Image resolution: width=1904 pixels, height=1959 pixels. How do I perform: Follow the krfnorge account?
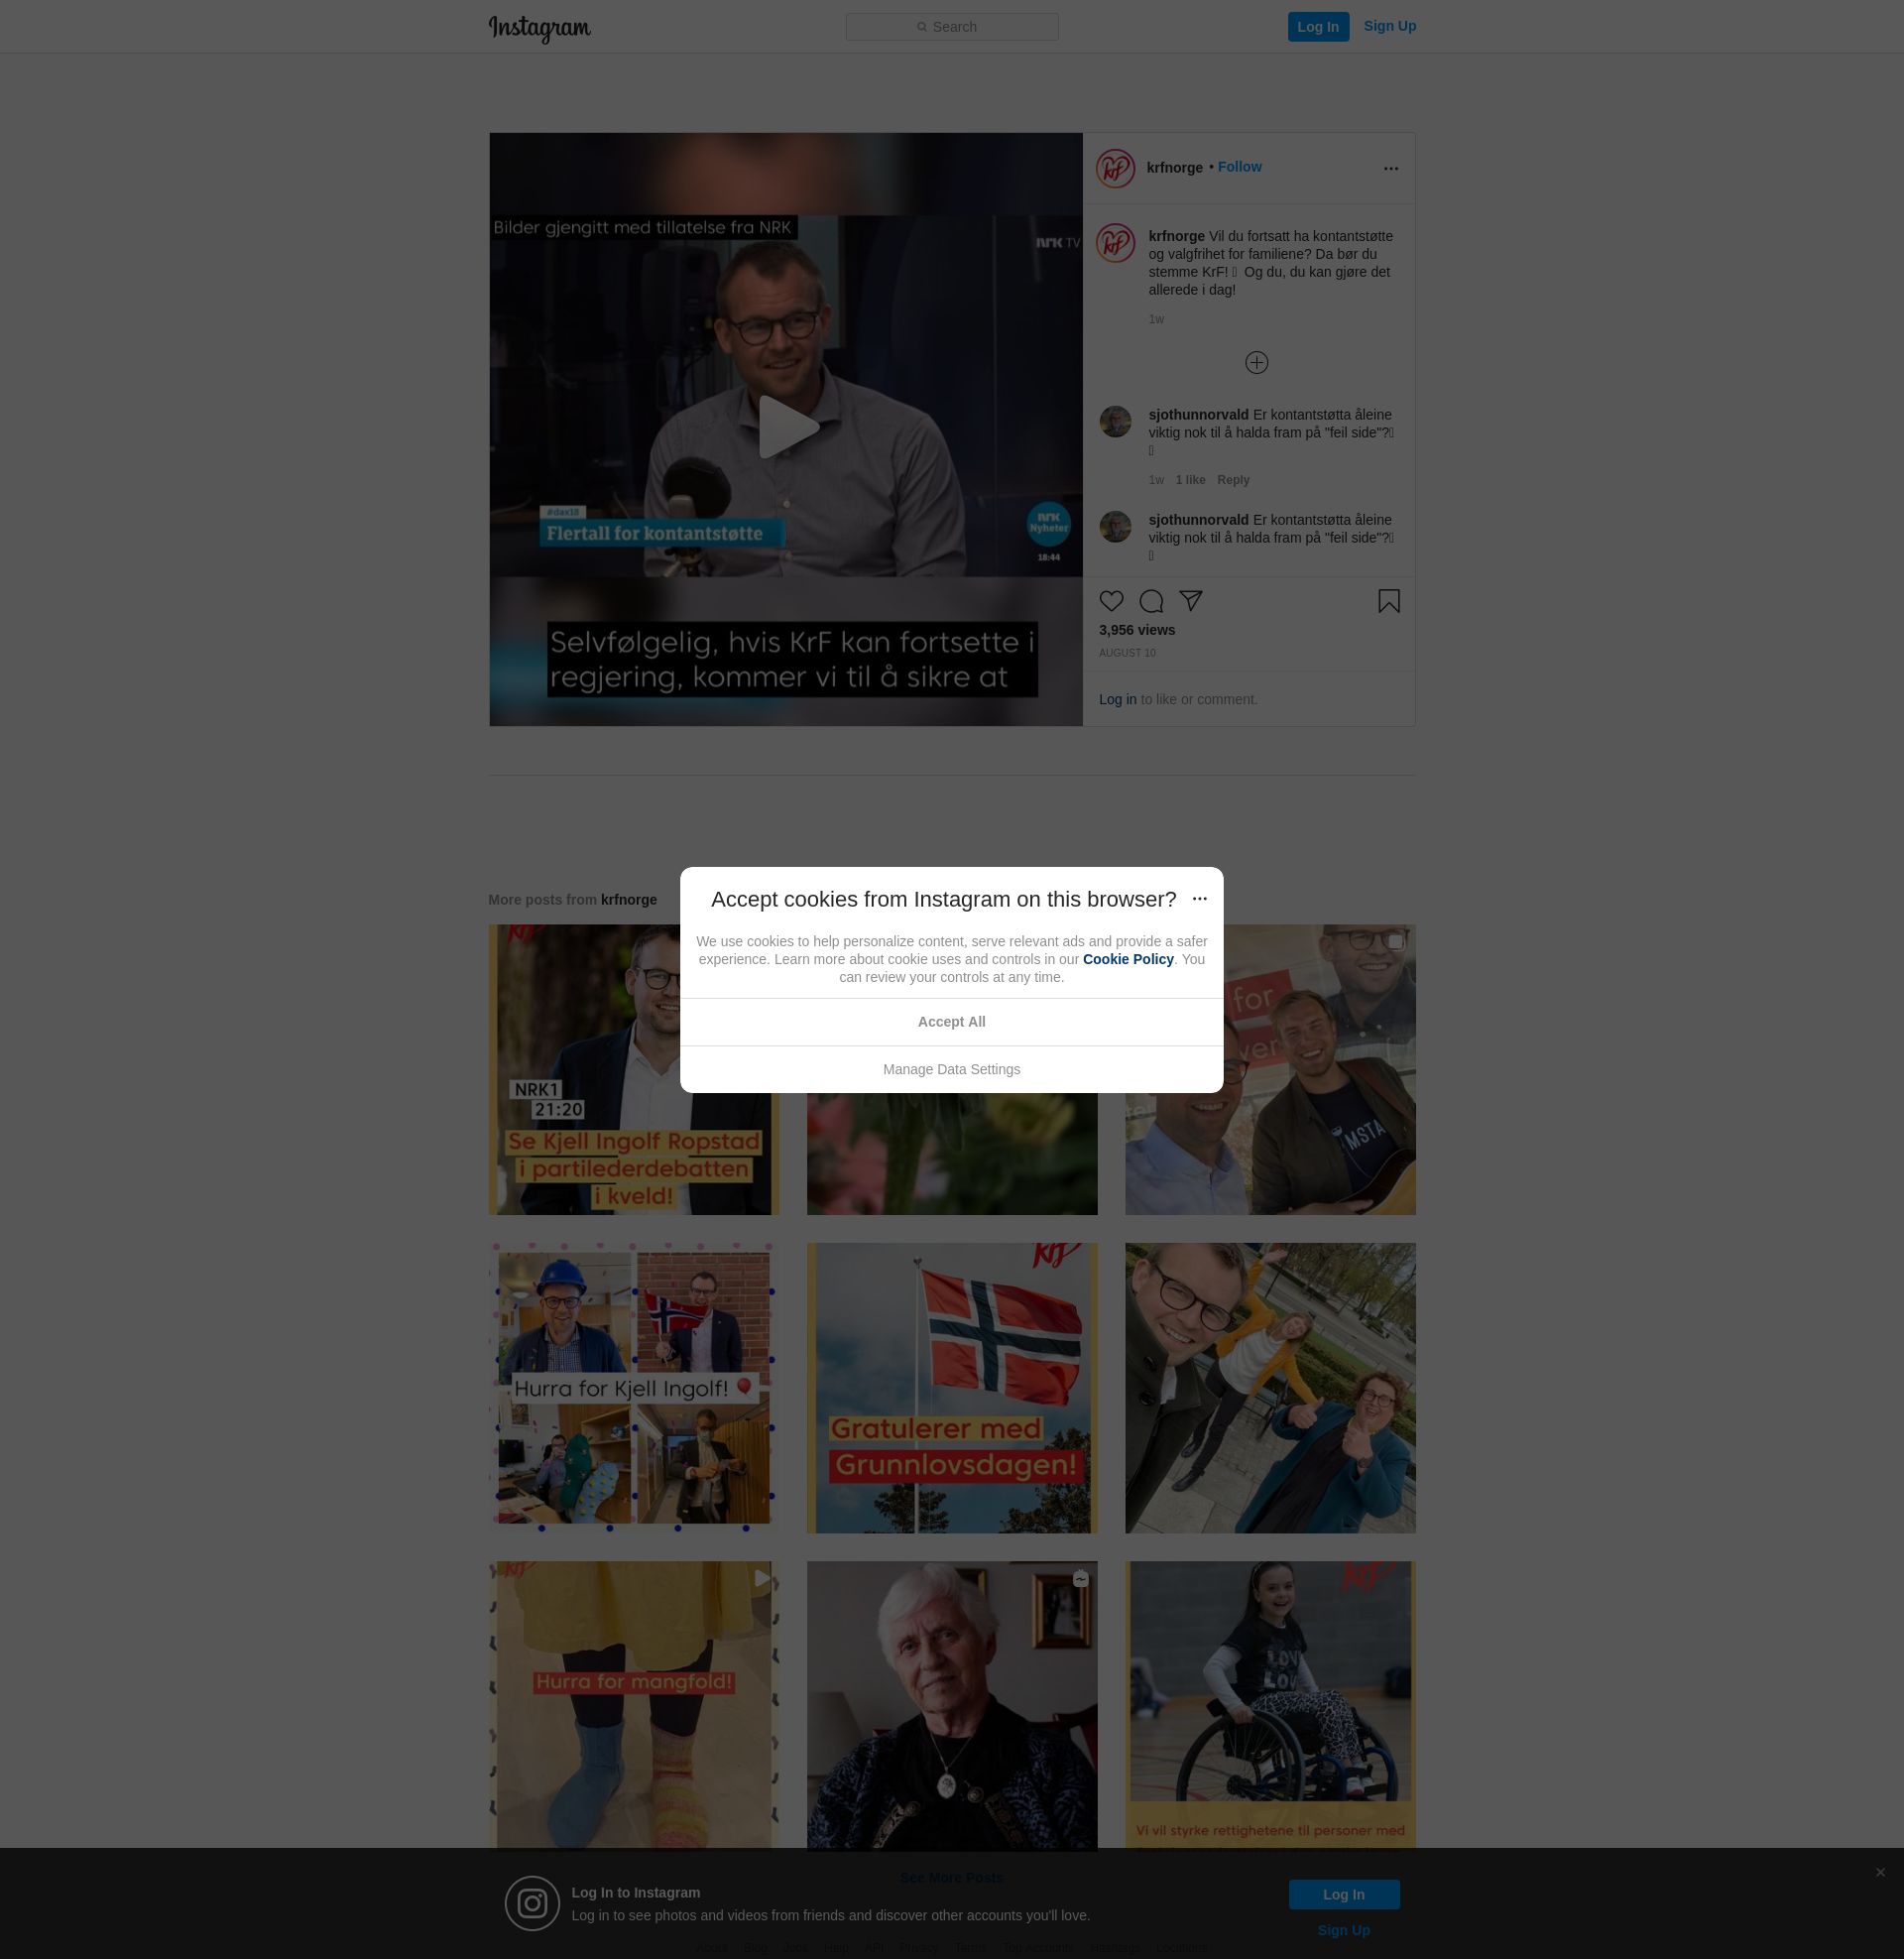[x=1239, y=167]
